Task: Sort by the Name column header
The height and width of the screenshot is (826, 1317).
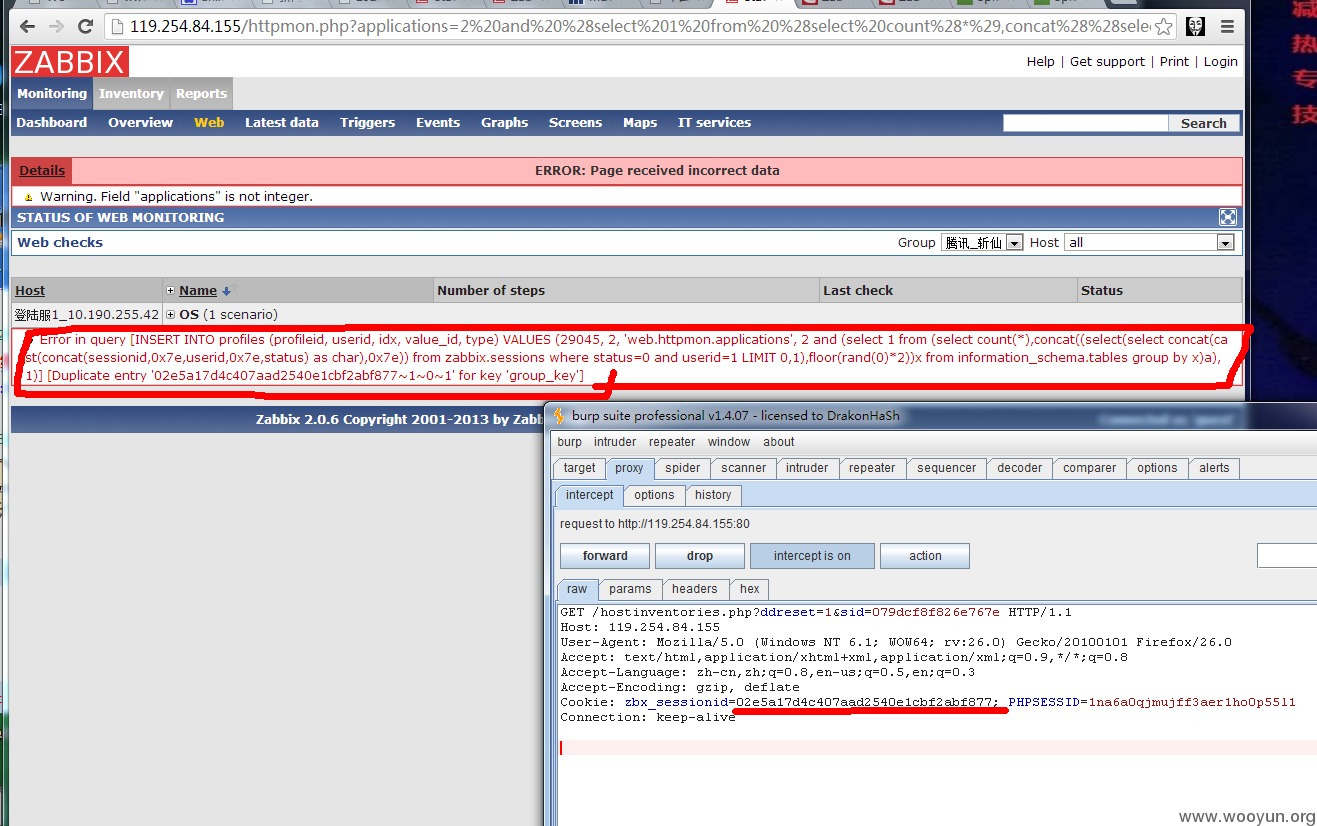Action: (x=198, y=291)
